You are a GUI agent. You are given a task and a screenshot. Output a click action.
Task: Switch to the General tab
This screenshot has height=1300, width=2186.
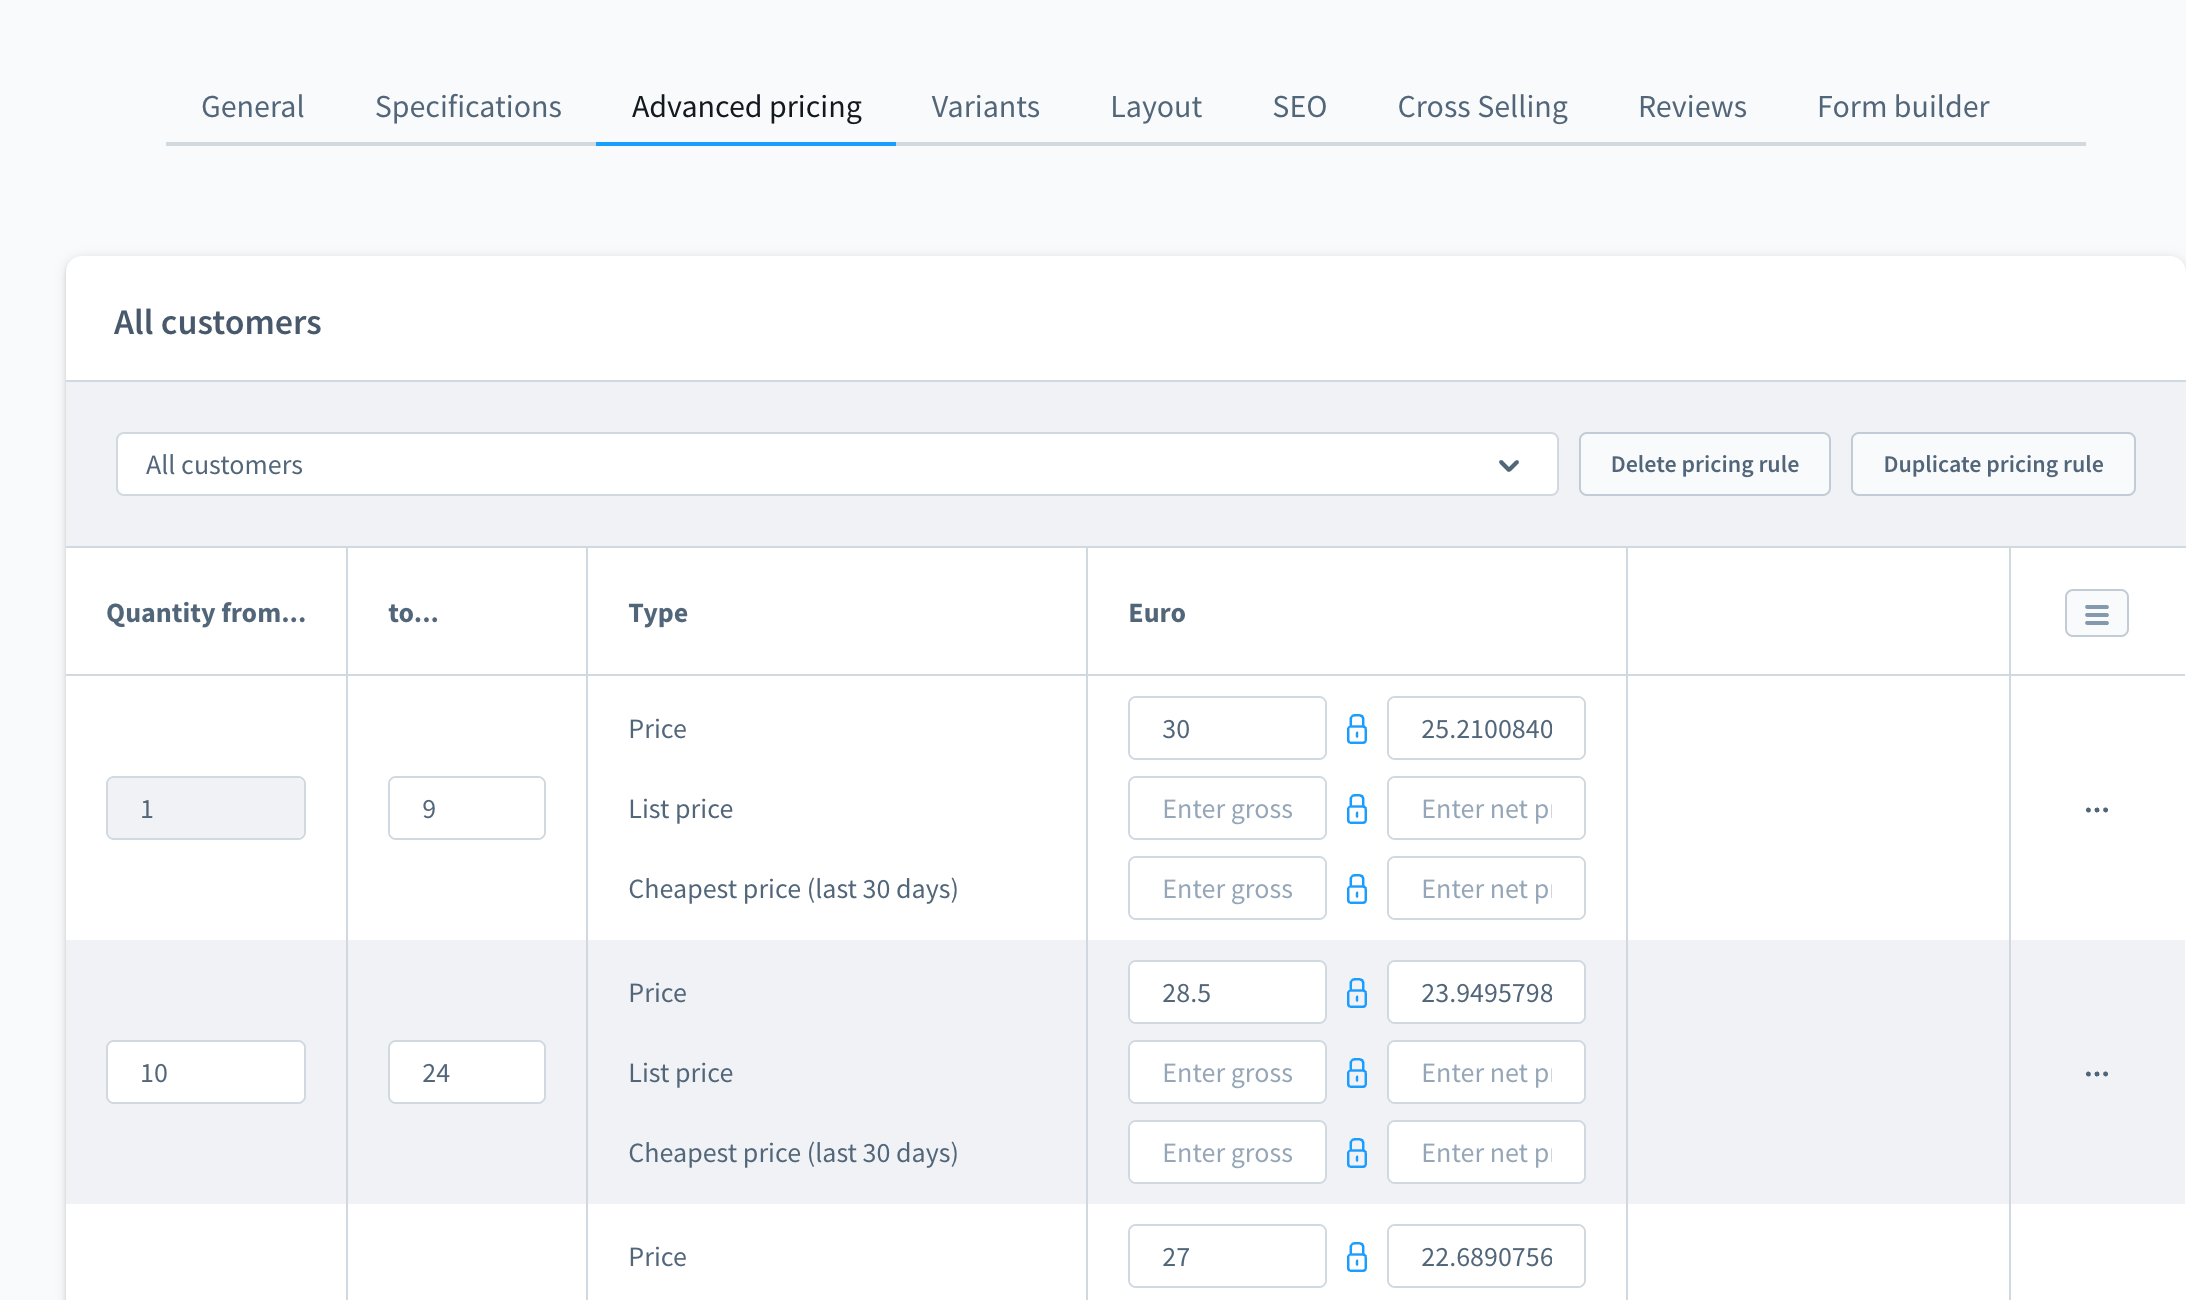point(252,106)
